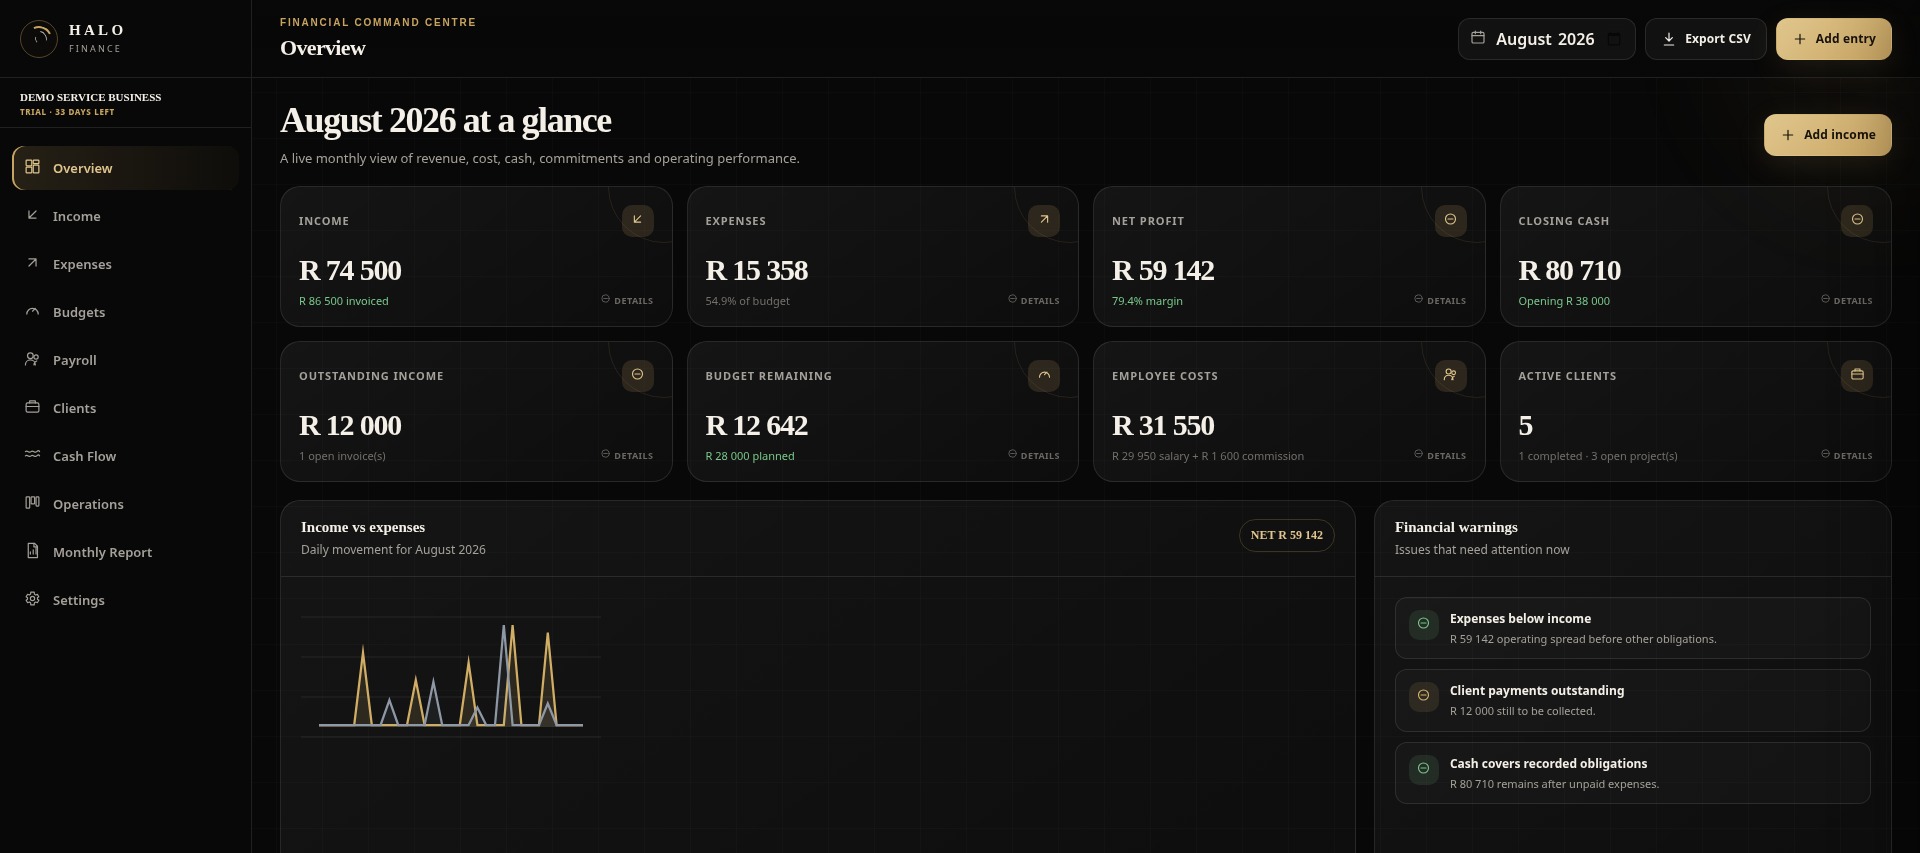Click the Expenses below income warning icon
Image resolution: width=1920 pixels, height=853 pixels.
[x=1424, y=624]
